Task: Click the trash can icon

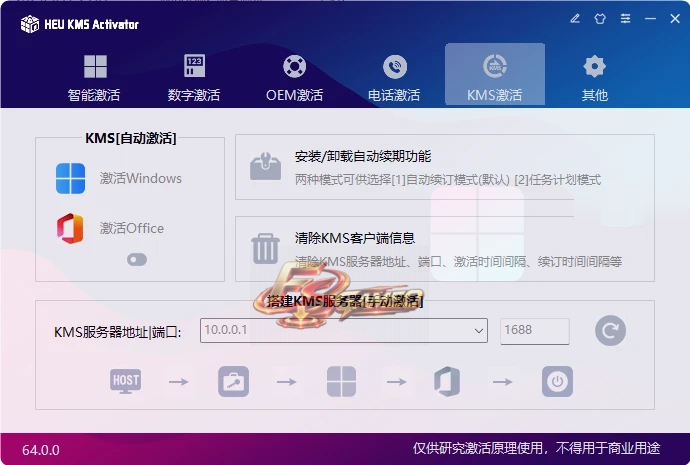Action: [265, 249]
